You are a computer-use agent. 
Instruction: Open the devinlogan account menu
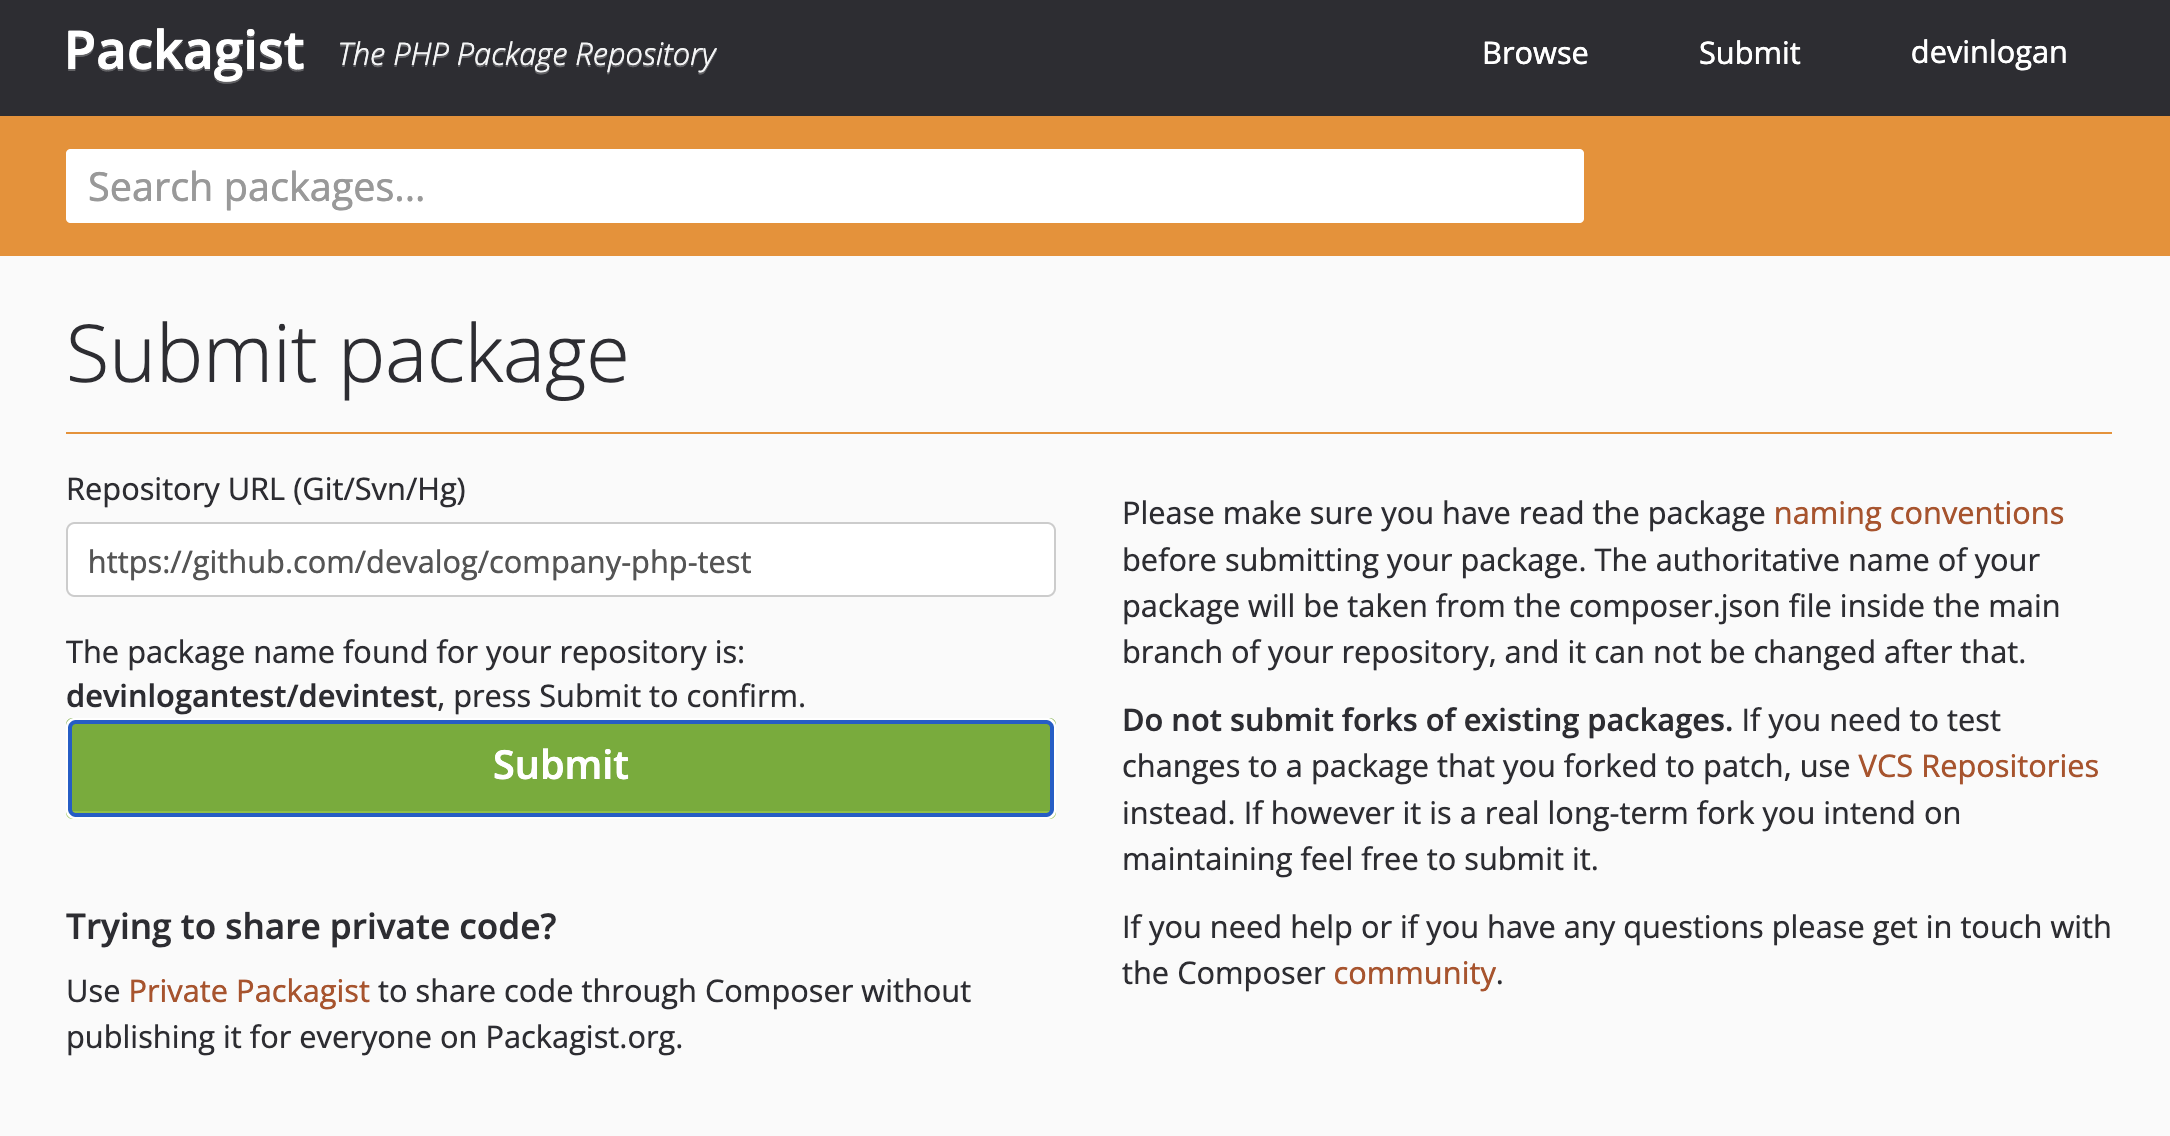pos(1988,51)
